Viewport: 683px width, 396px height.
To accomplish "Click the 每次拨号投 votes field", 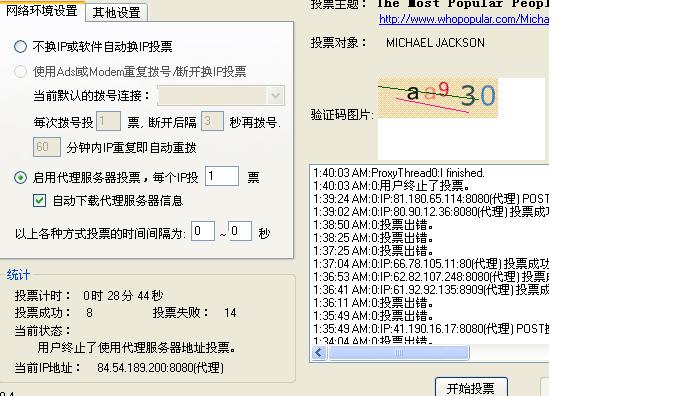I will (x=108, y=121).
